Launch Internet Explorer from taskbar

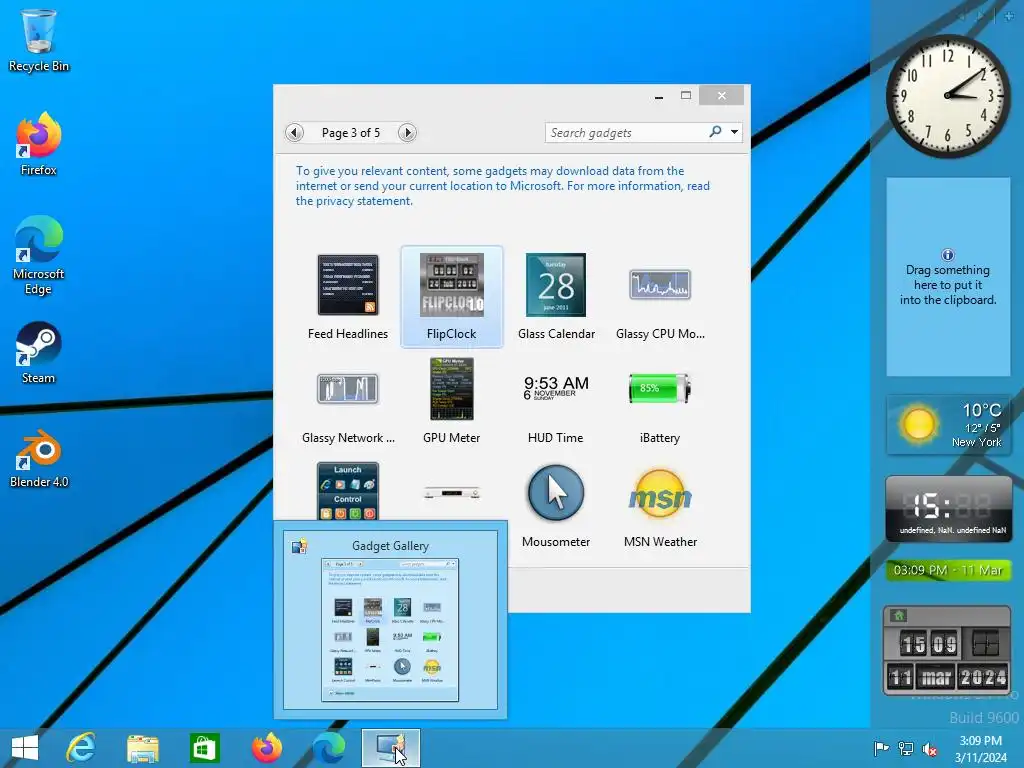[81, 748]
